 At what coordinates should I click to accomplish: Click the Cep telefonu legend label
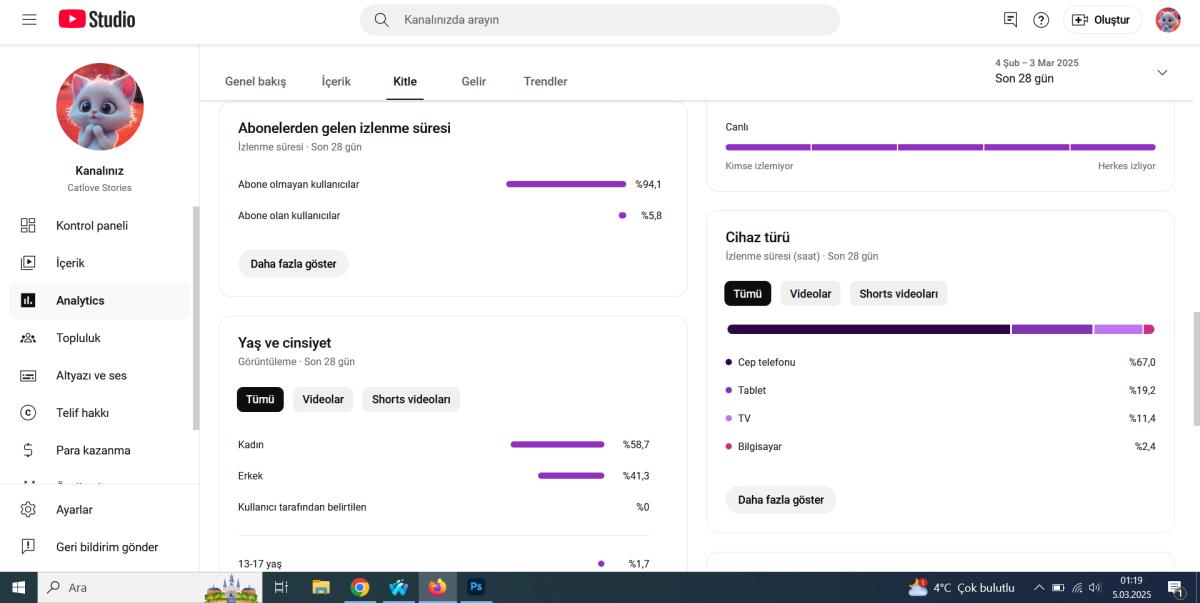(767, 362)
